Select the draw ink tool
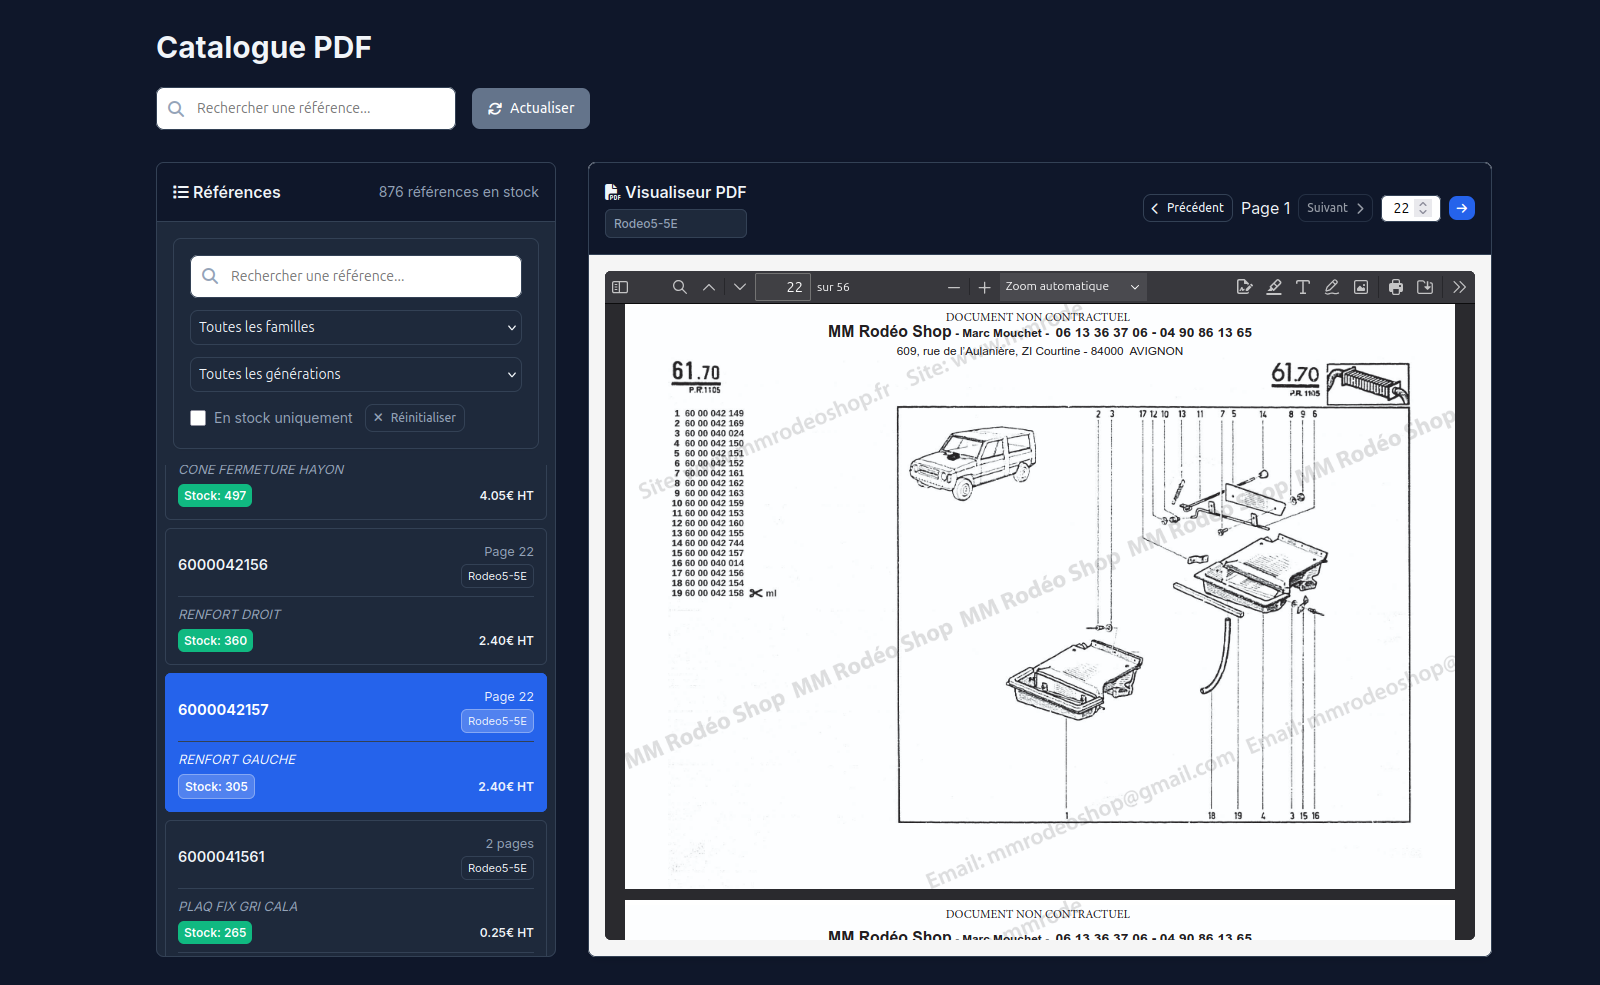1600x985 pixels. pos(1331,287)
